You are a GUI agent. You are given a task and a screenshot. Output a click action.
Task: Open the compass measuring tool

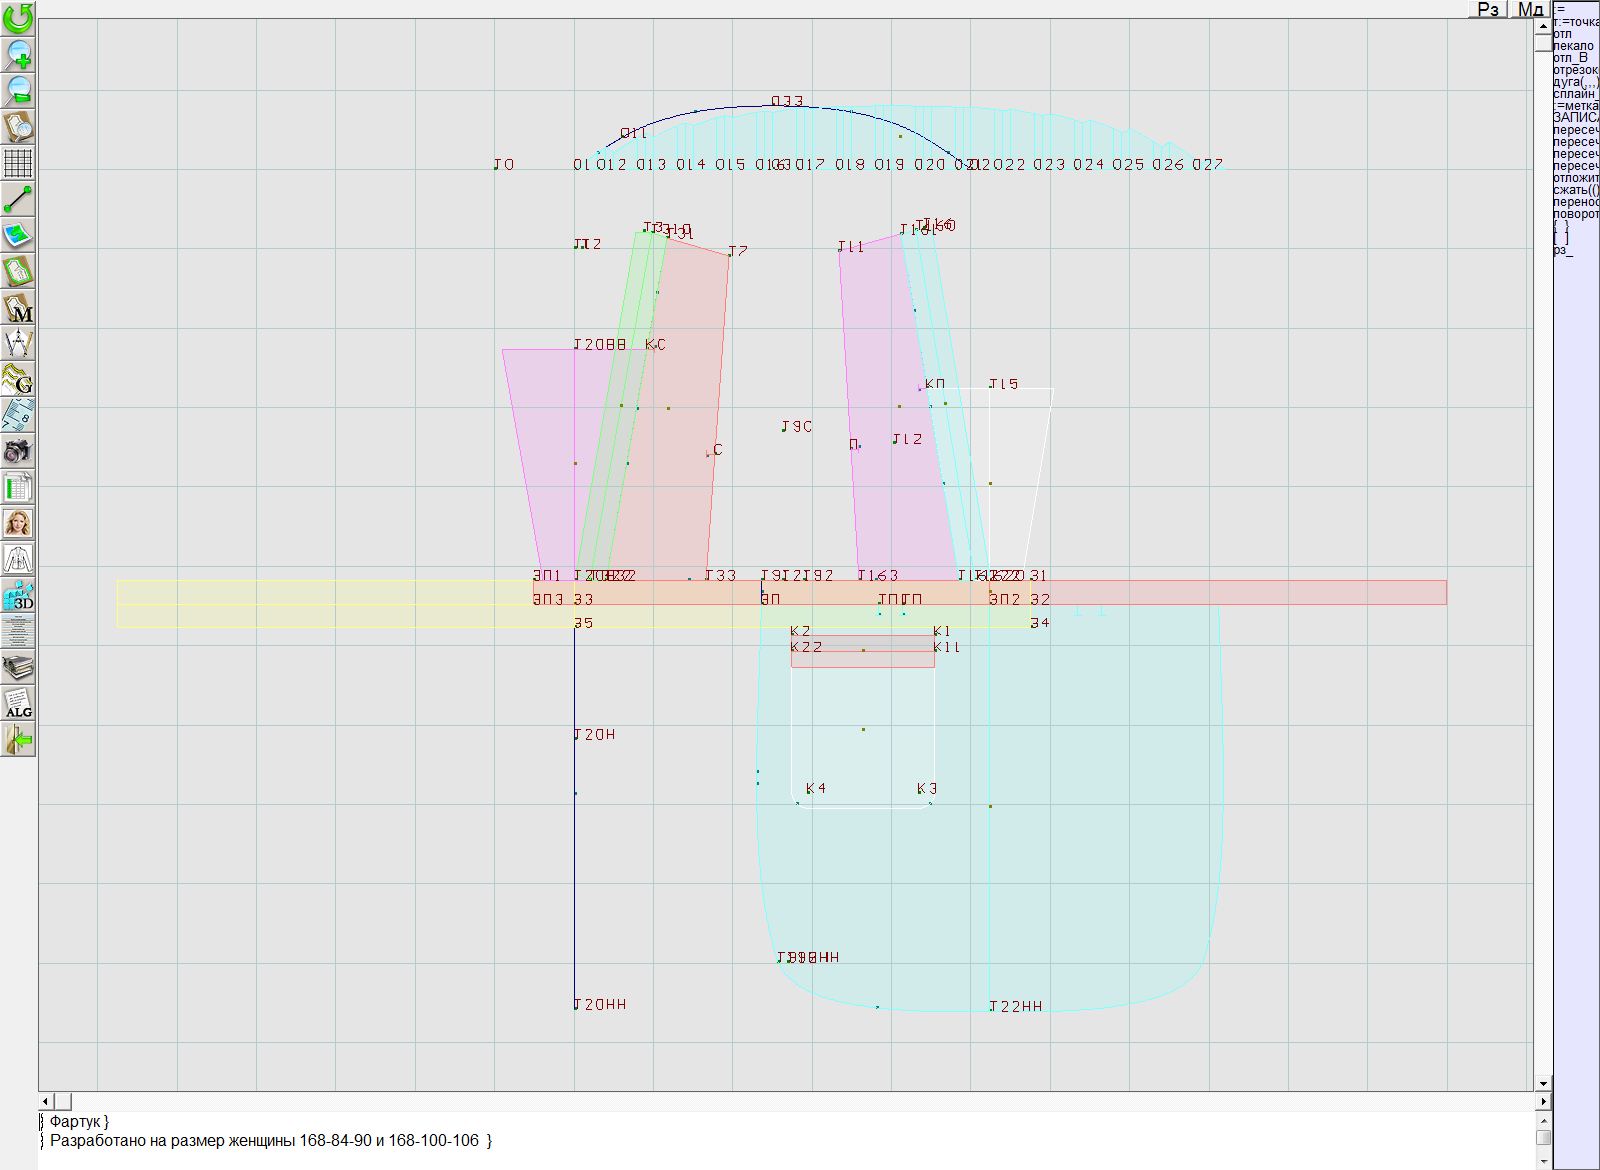pos(18,343)
